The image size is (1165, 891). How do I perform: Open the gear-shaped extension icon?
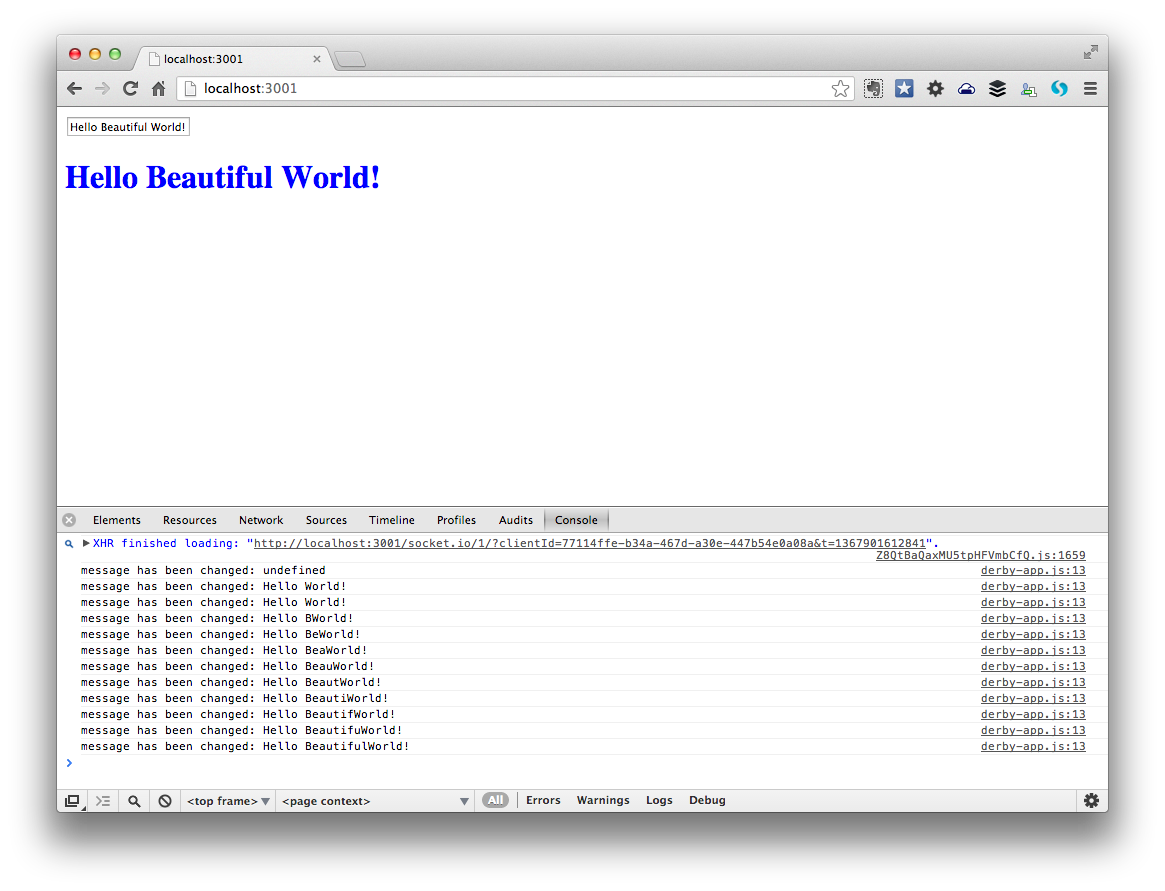tap(935, 88)
